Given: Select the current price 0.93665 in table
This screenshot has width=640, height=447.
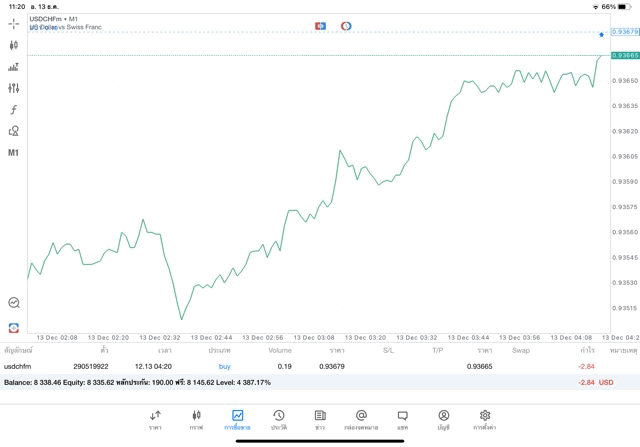Looking at the screenshot, I should click(x=480, y=367).
